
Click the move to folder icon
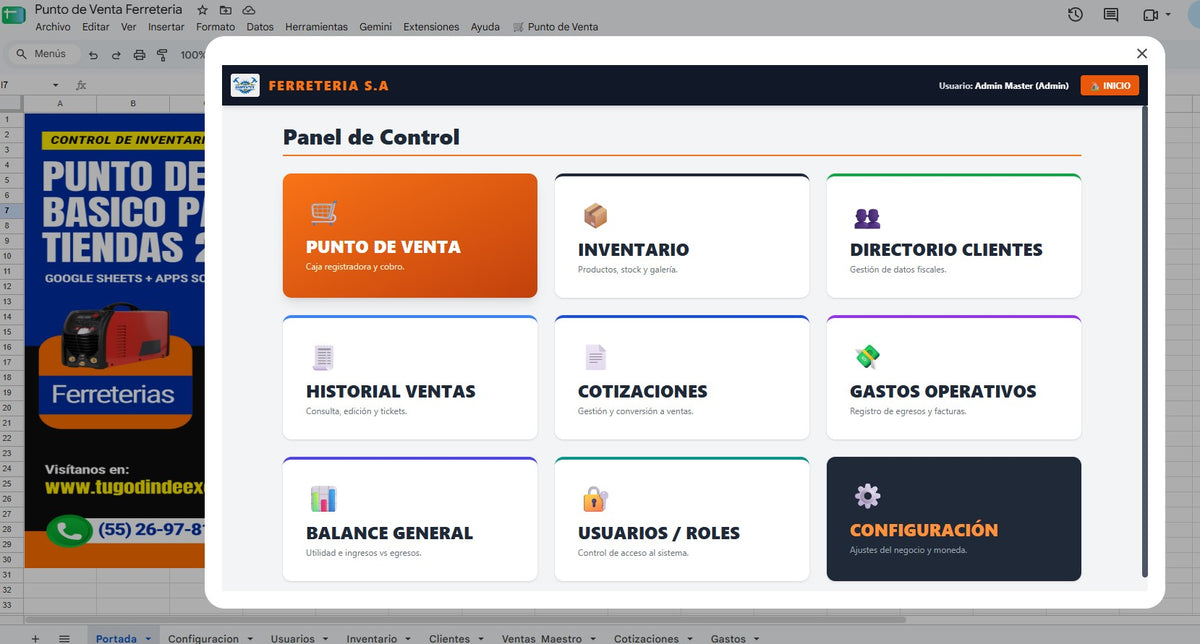point(226,9)
